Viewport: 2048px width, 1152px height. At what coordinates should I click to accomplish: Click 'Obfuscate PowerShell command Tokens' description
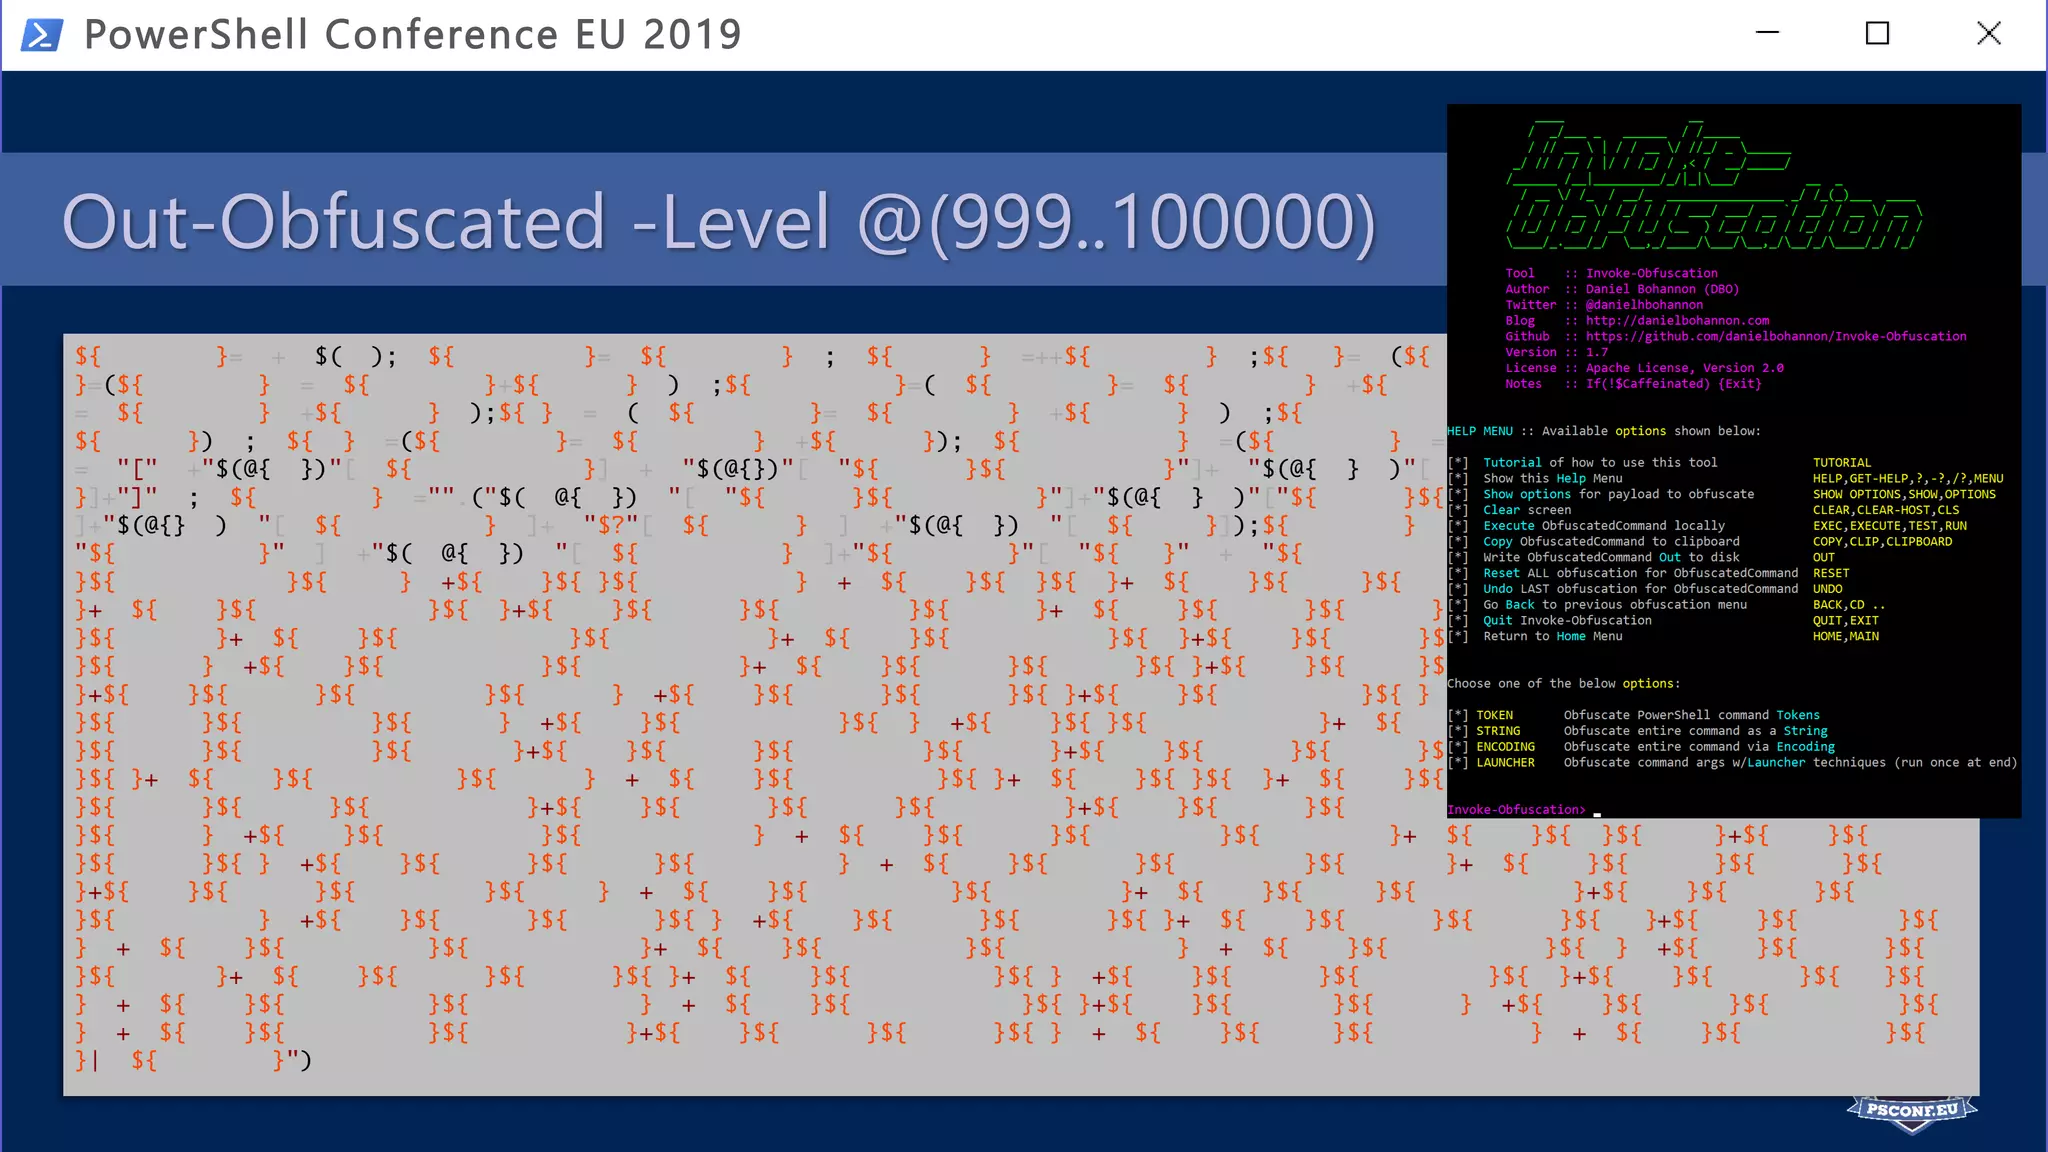click(x=1692, y=716)
